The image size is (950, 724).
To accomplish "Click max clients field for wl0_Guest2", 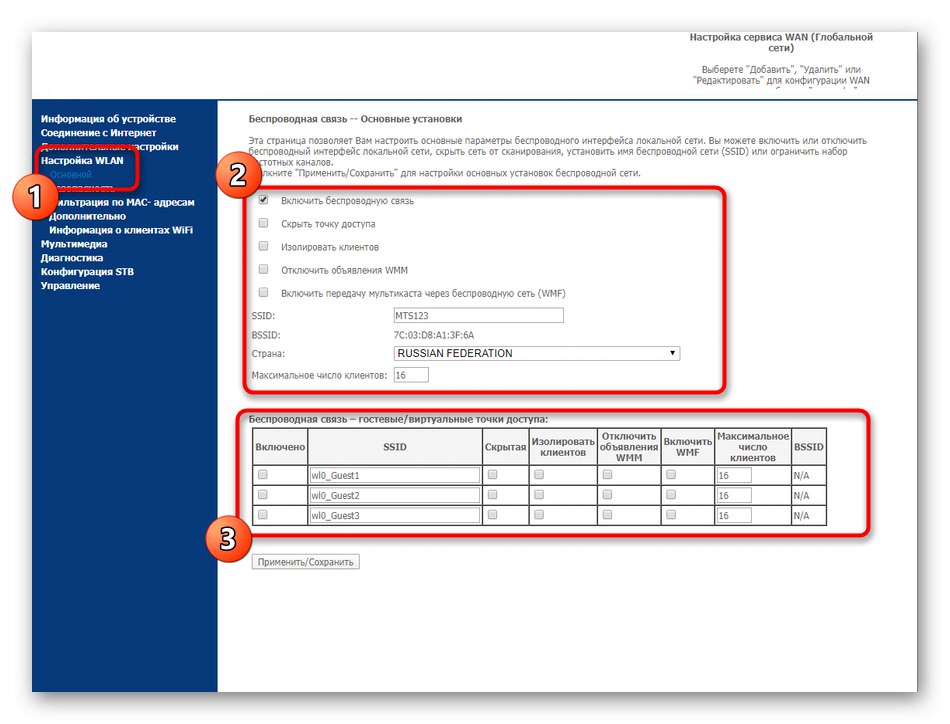I will [734, 496].
